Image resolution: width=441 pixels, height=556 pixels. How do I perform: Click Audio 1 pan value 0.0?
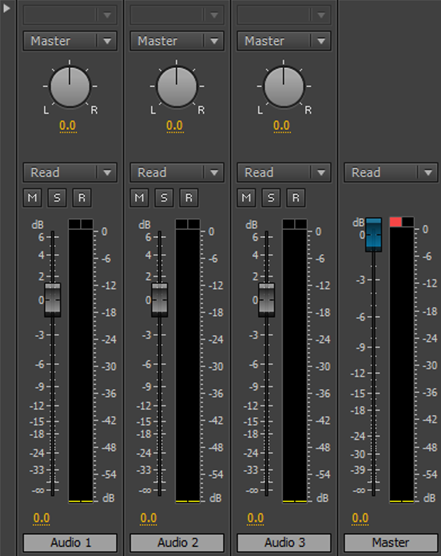click(68, 126)
